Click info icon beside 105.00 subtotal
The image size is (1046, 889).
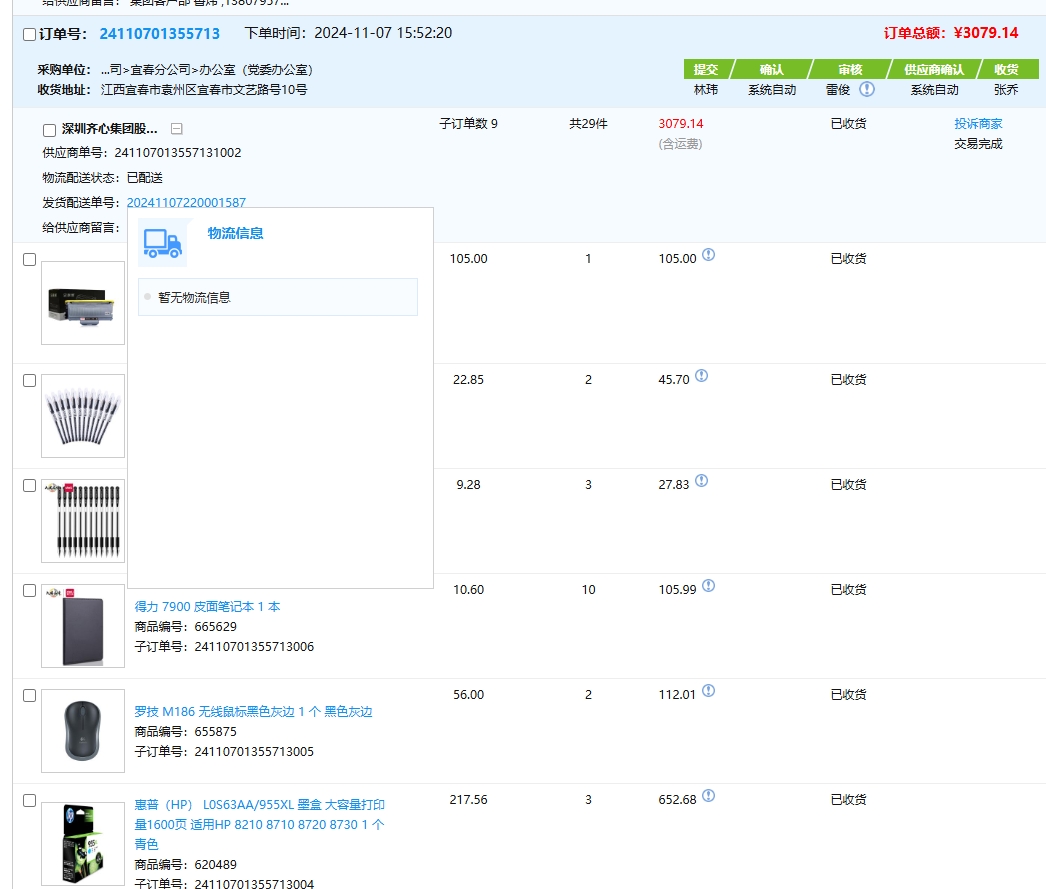708,255
